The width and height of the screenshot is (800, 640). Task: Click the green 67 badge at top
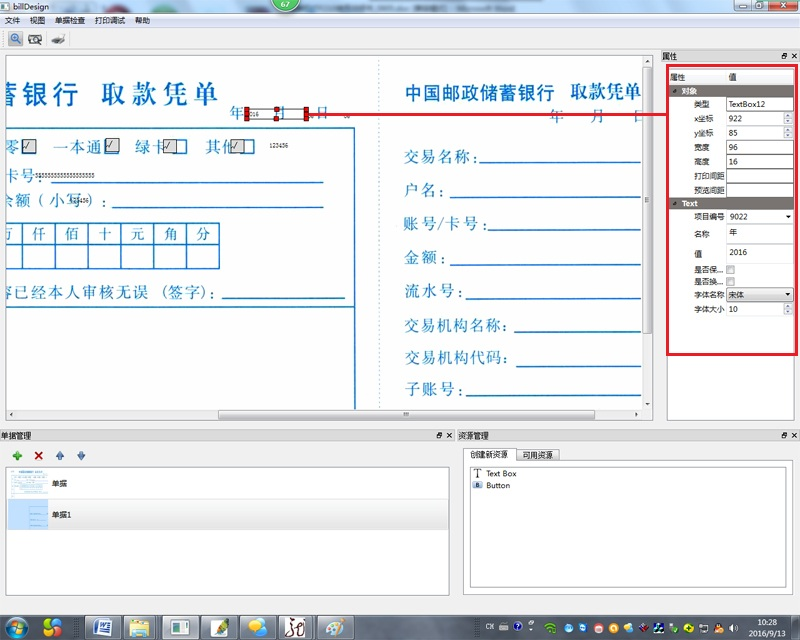tap(285, 4)
